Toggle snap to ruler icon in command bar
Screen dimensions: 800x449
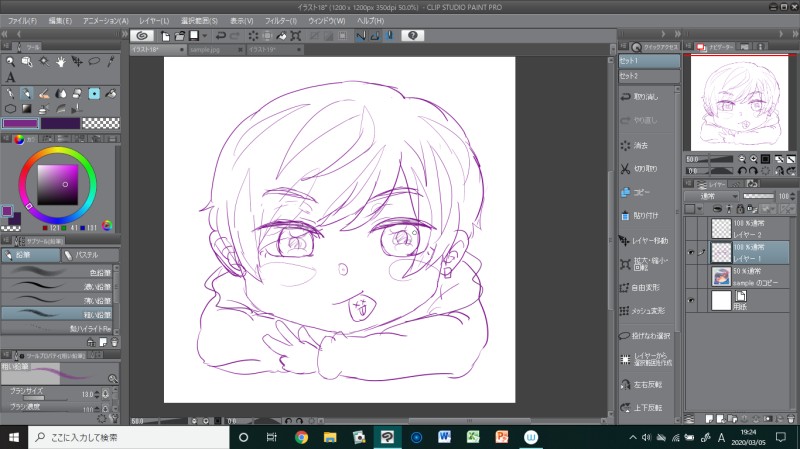(361, 36)
